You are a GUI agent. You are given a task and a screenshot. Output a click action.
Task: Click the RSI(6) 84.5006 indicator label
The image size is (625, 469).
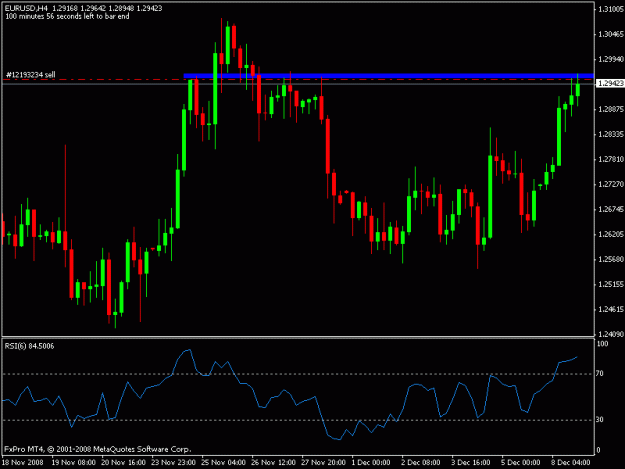click(29, 346)
